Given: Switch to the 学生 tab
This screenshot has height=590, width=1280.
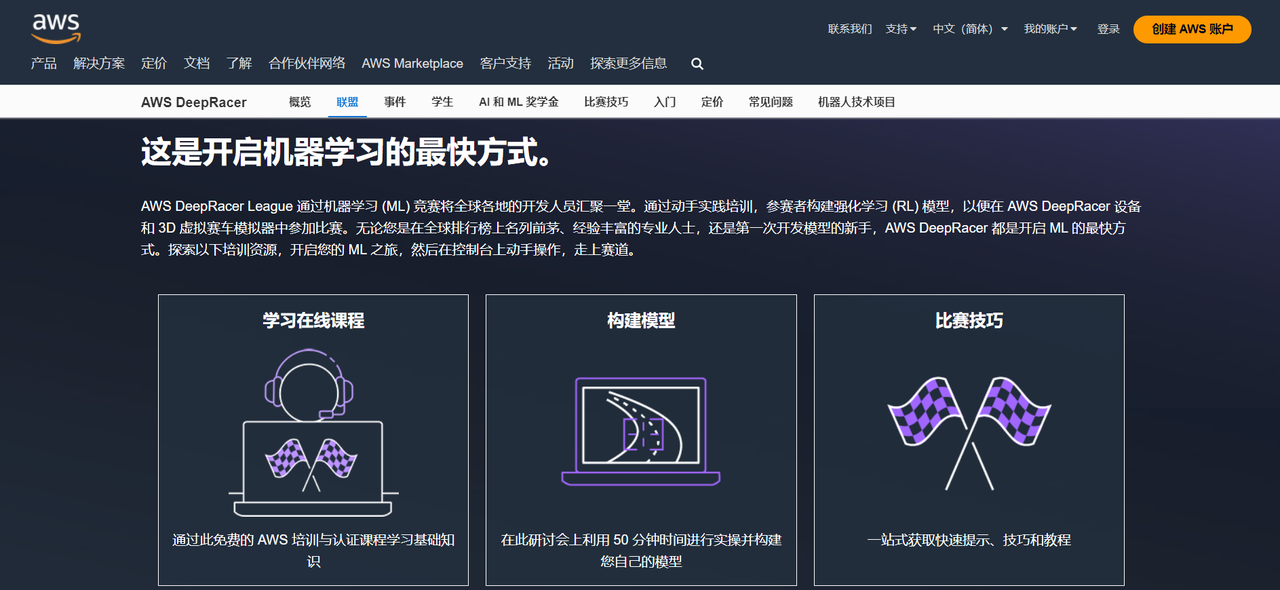Looking at the screenshot, I should [442, 102].
